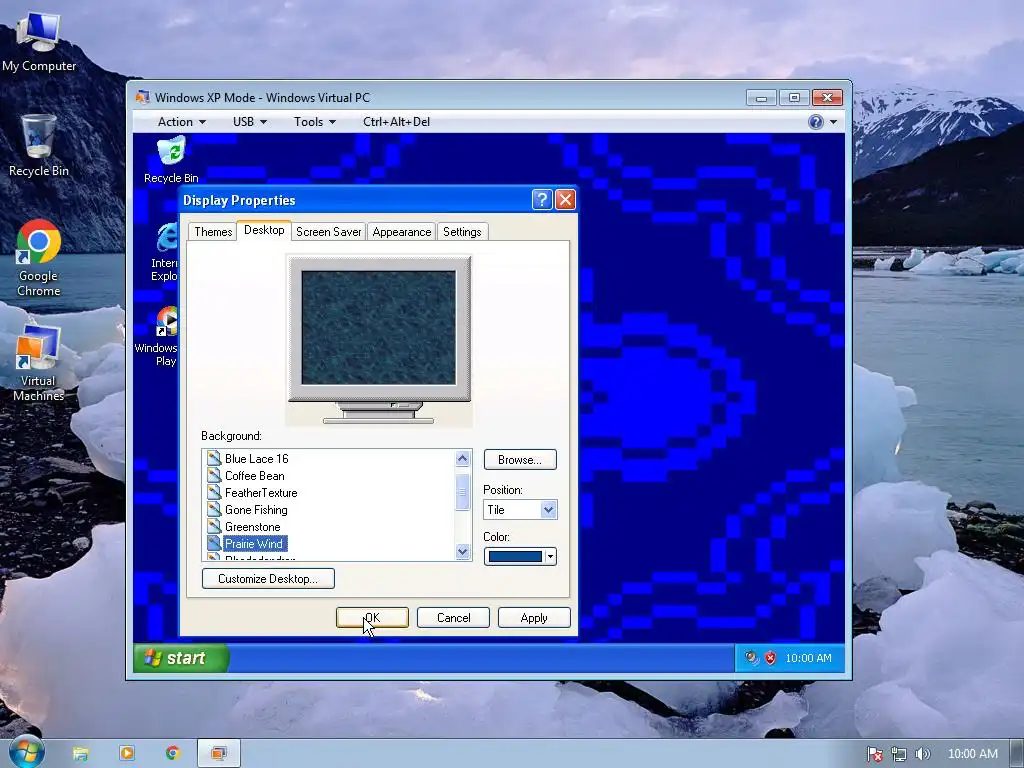Close the Display Properties dialog
The image size is (1024, 768).
566,199
